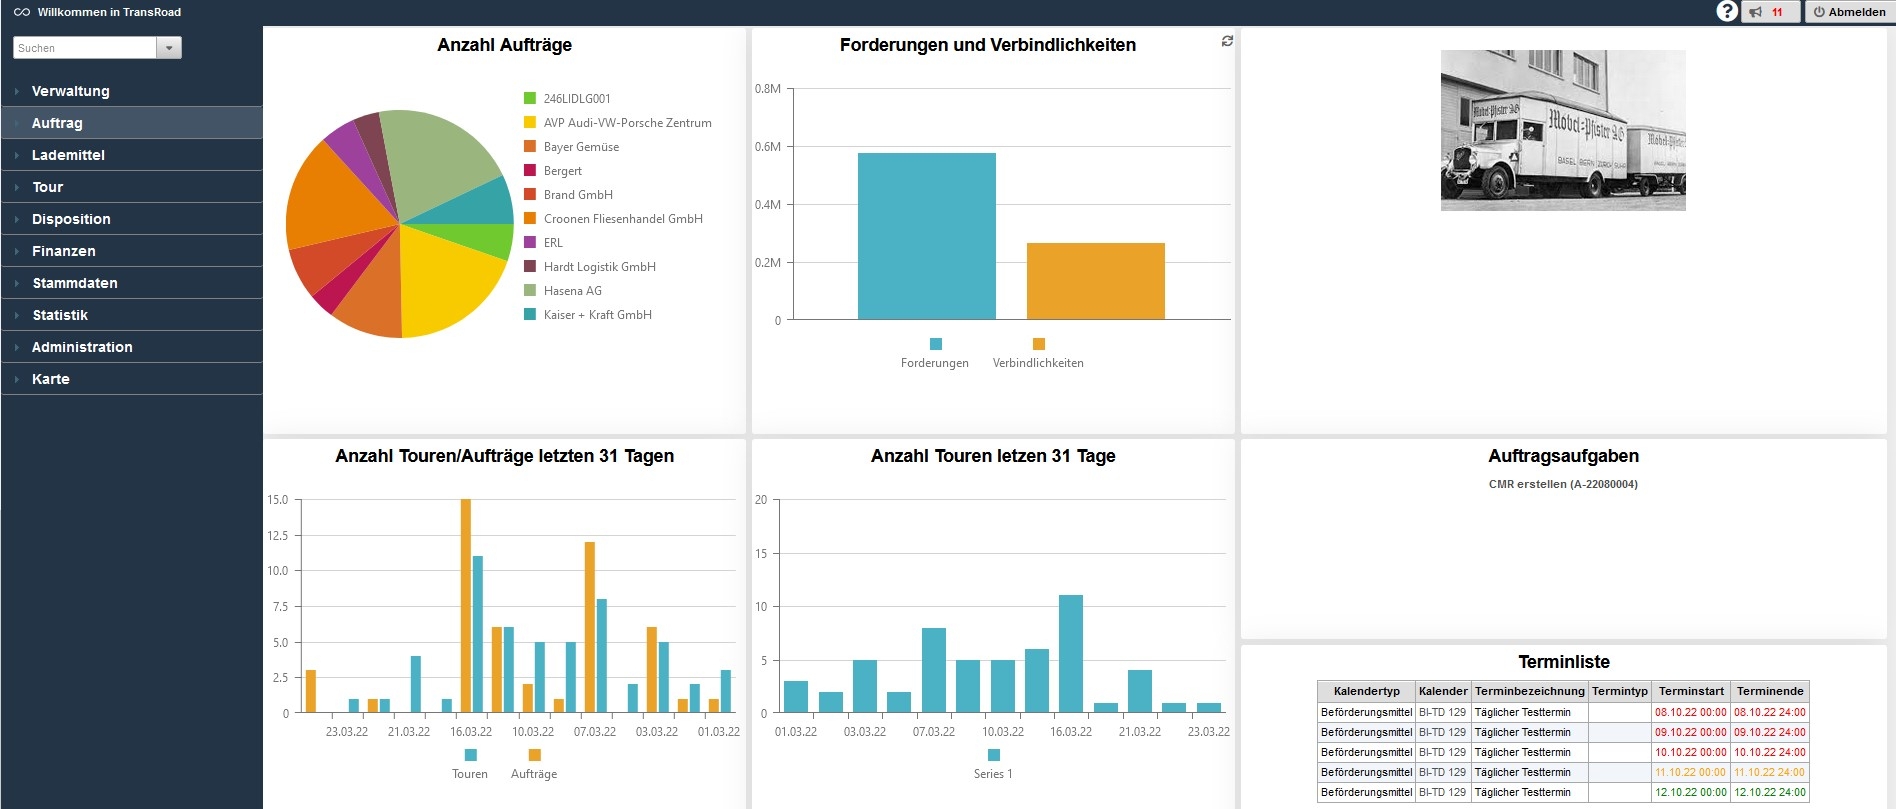Image resolution: width=1896 pixels, height=809 pixels.
Task: Open the Suchen dropdown arrow
Action: click(169, 48)
